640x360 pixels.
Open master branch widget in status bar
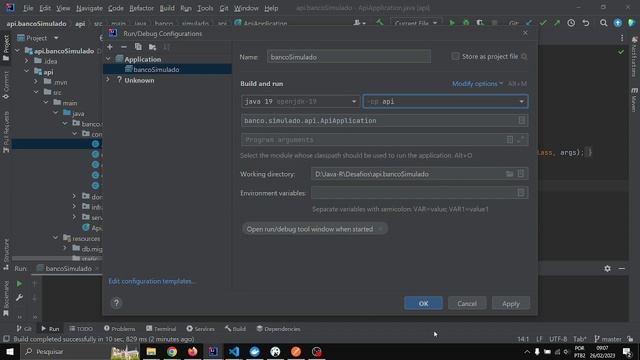tap(608, 339)
